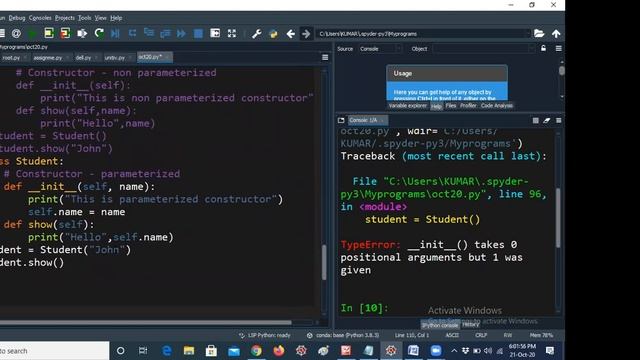Close the oct20.py editor tab
Image resolution: width=640 pixels, height=360 pixels.
click(x=168, y=57)
